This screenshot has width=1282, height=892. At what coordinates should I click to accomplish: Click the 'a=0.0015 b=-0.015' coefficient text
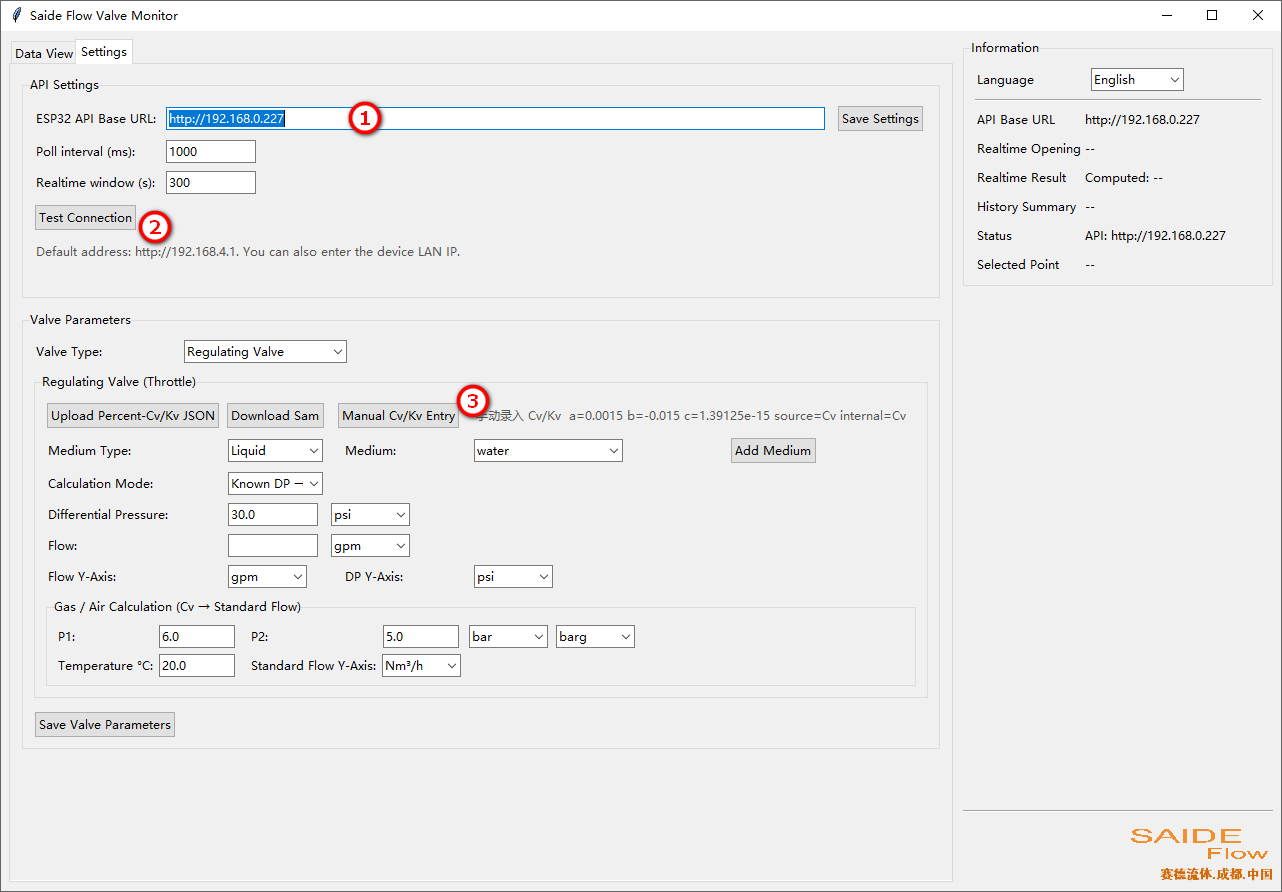[624, 416]
